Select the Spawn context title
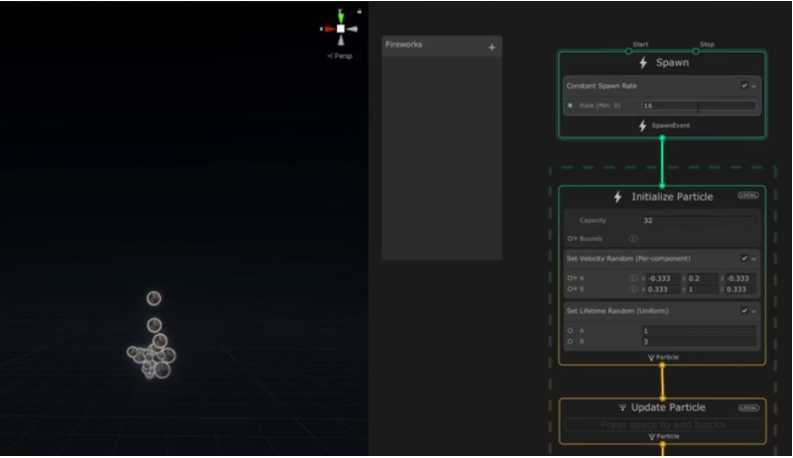 click(x=672, y=63)
